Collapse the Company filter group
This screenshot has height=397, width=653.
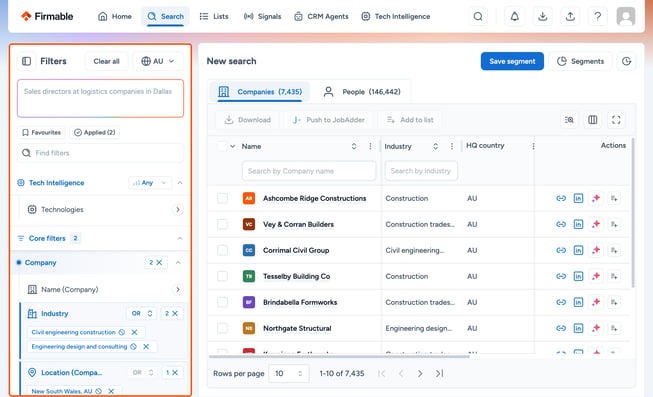pos(178,262)
